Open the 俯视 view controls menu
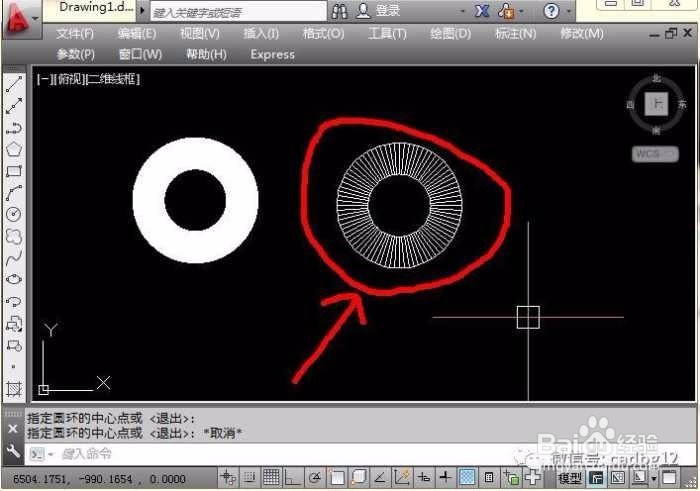 pos(71,79)
